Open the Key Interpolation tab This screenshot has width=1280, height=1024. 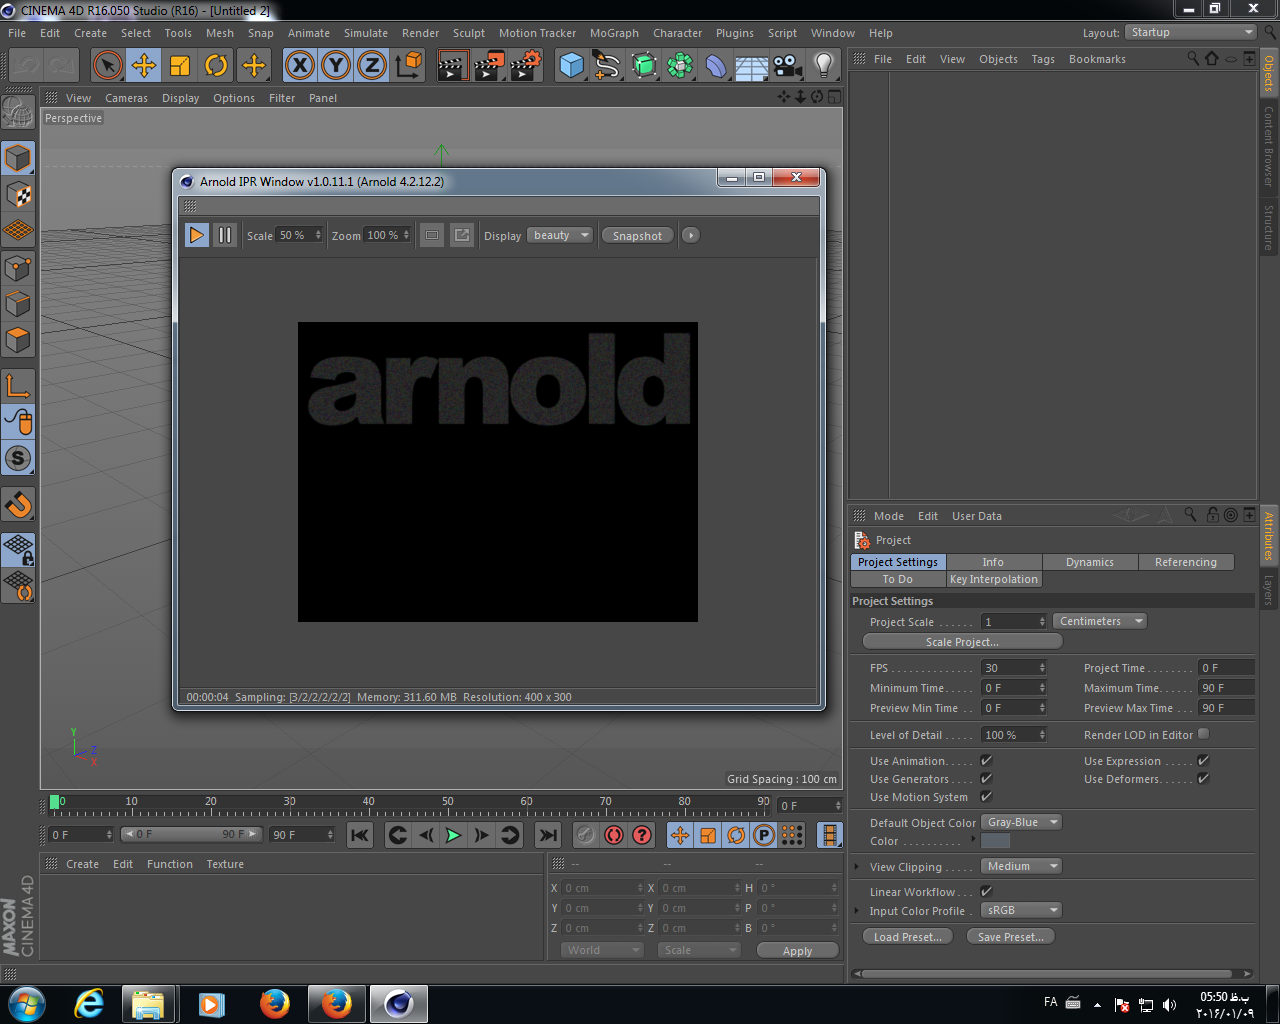click(994, 579)
